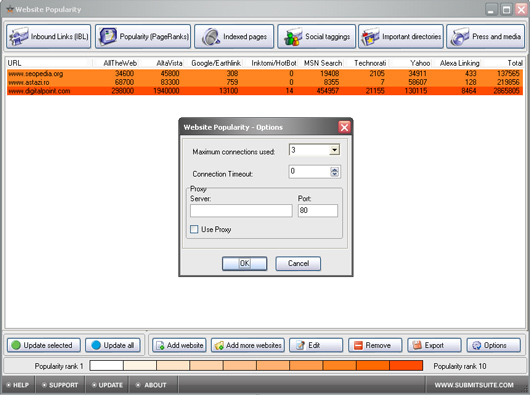Select the www.digitalpoint.com row
530x395 pixels.
pyautogui.click(x=265, y=91)
